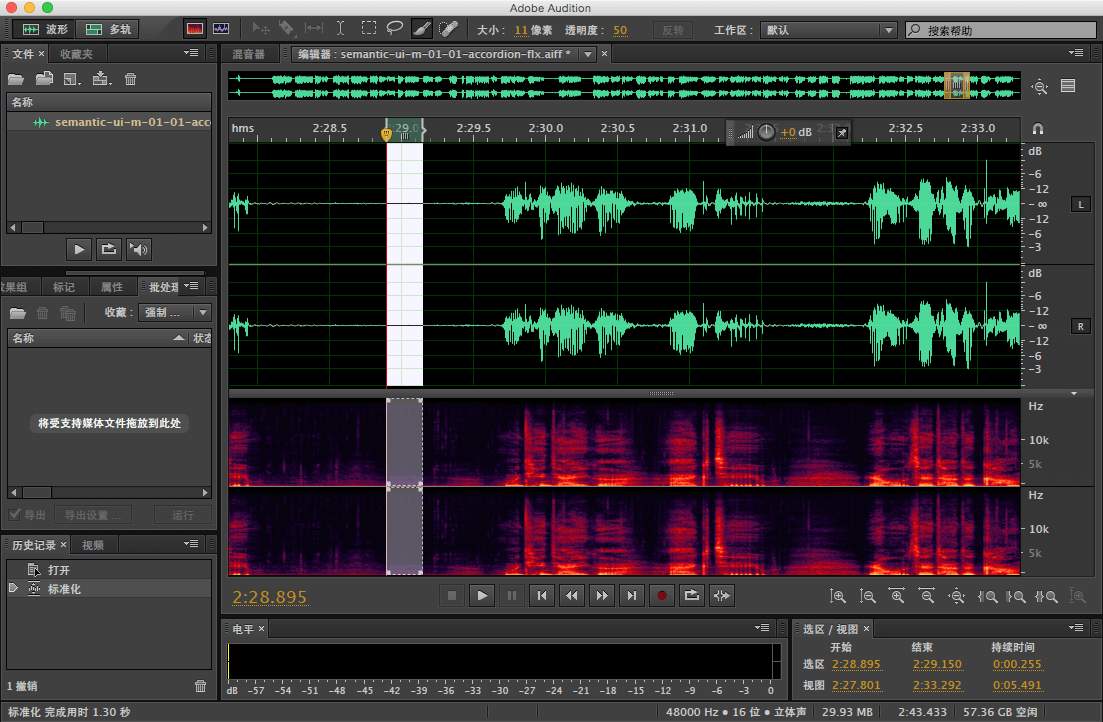Select the marquee selection tool

369,28
